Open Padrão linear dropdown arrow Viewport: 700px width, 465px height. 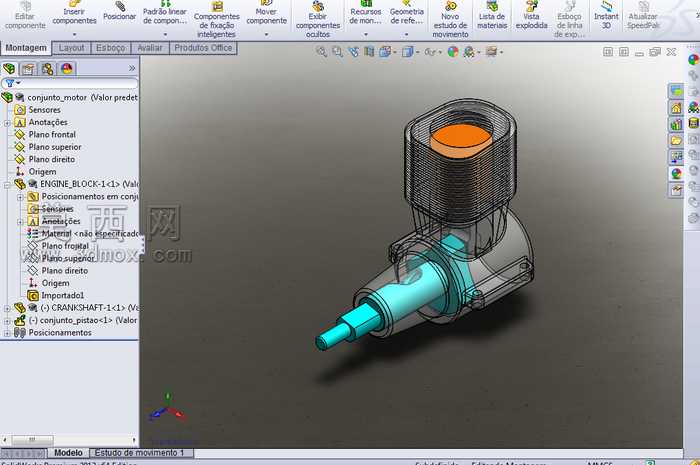tap(165, 34)
